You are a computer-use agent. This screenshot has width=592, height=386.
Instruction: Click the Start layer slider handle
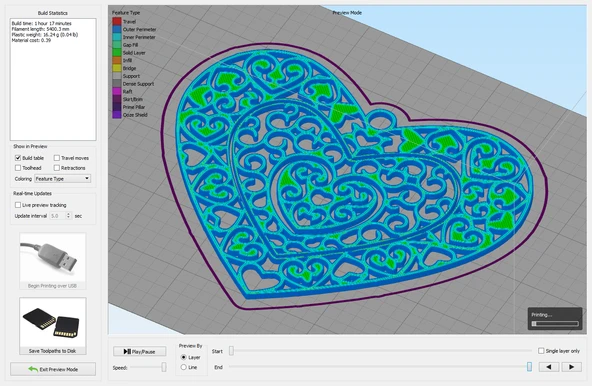(x=231, y=351)
